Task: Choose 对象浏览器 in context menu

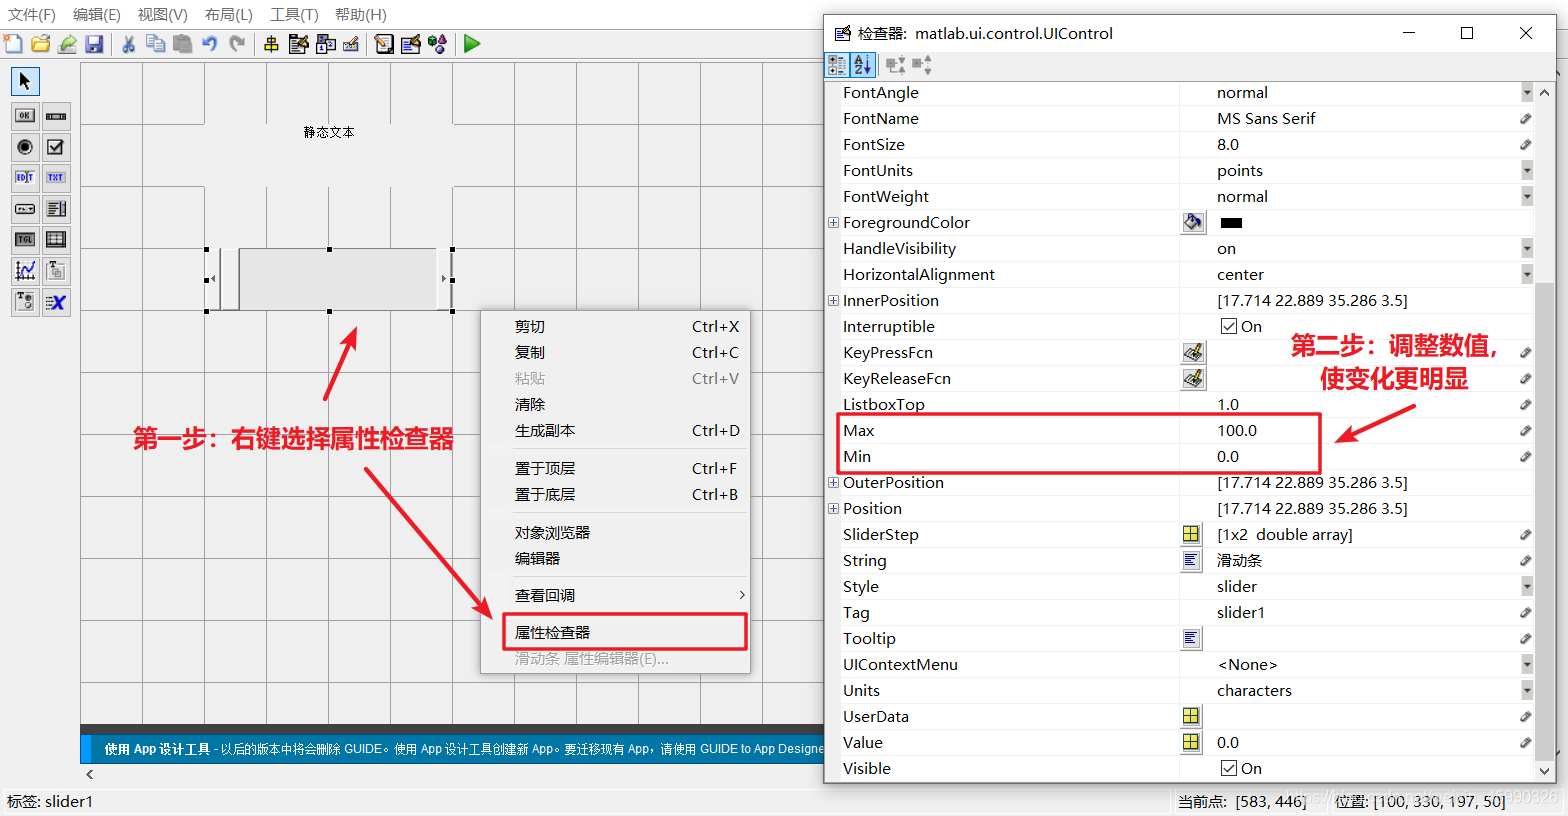Action: tap(615, 533)
